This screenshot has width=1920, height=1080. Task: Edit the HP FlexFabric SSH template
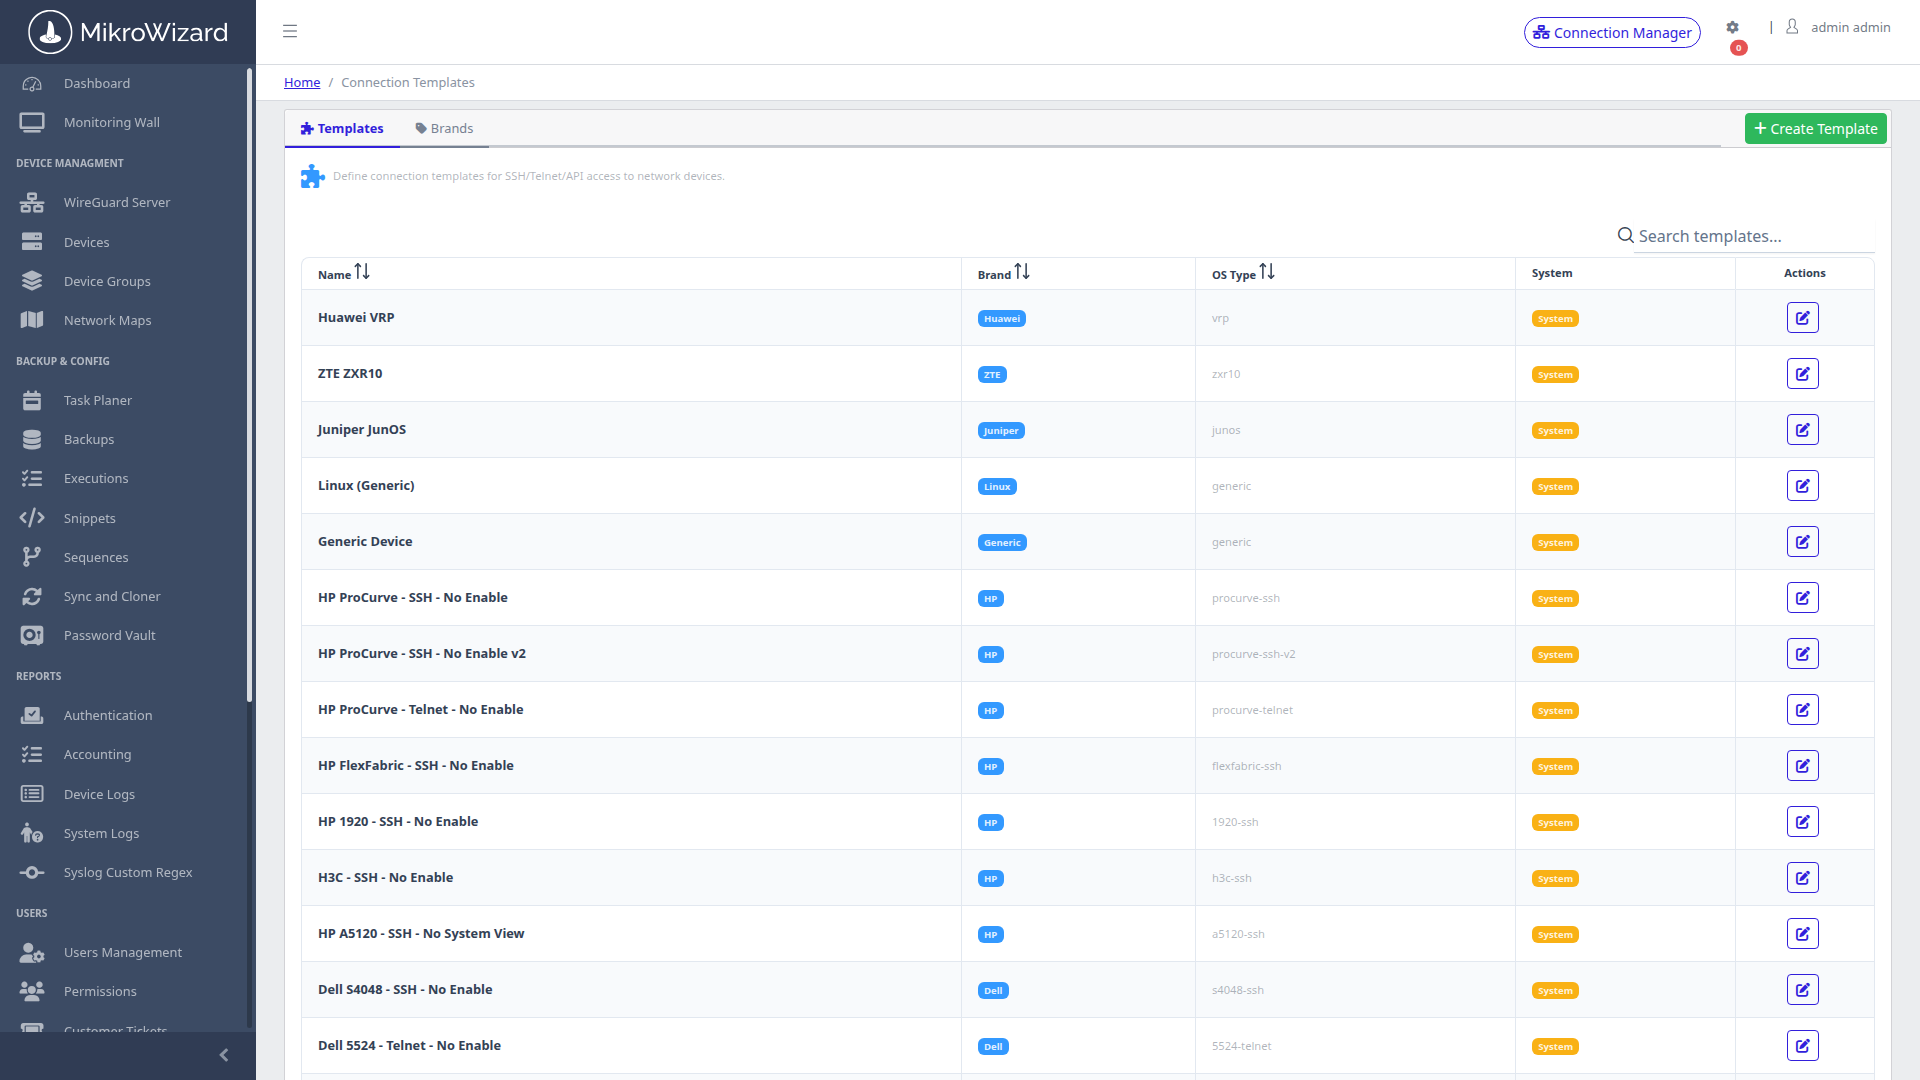(1802, 766)
